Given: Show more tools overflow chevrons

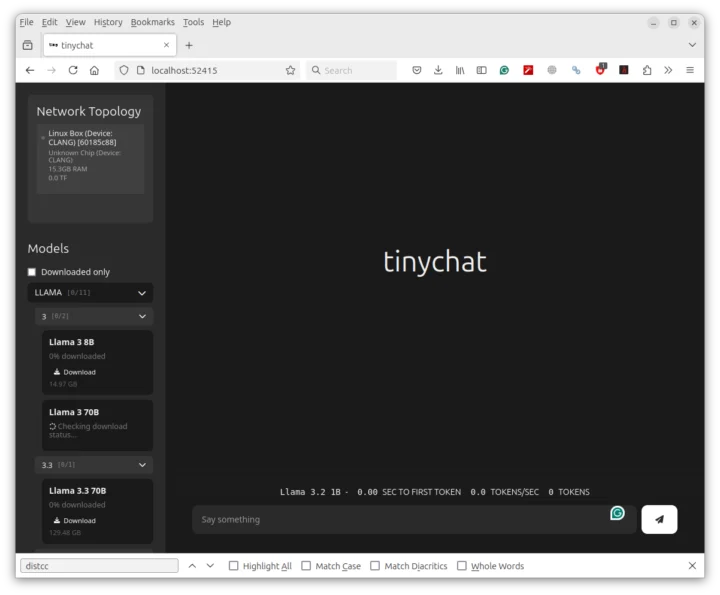Looking at the screenshot, I should pos(668,70).
